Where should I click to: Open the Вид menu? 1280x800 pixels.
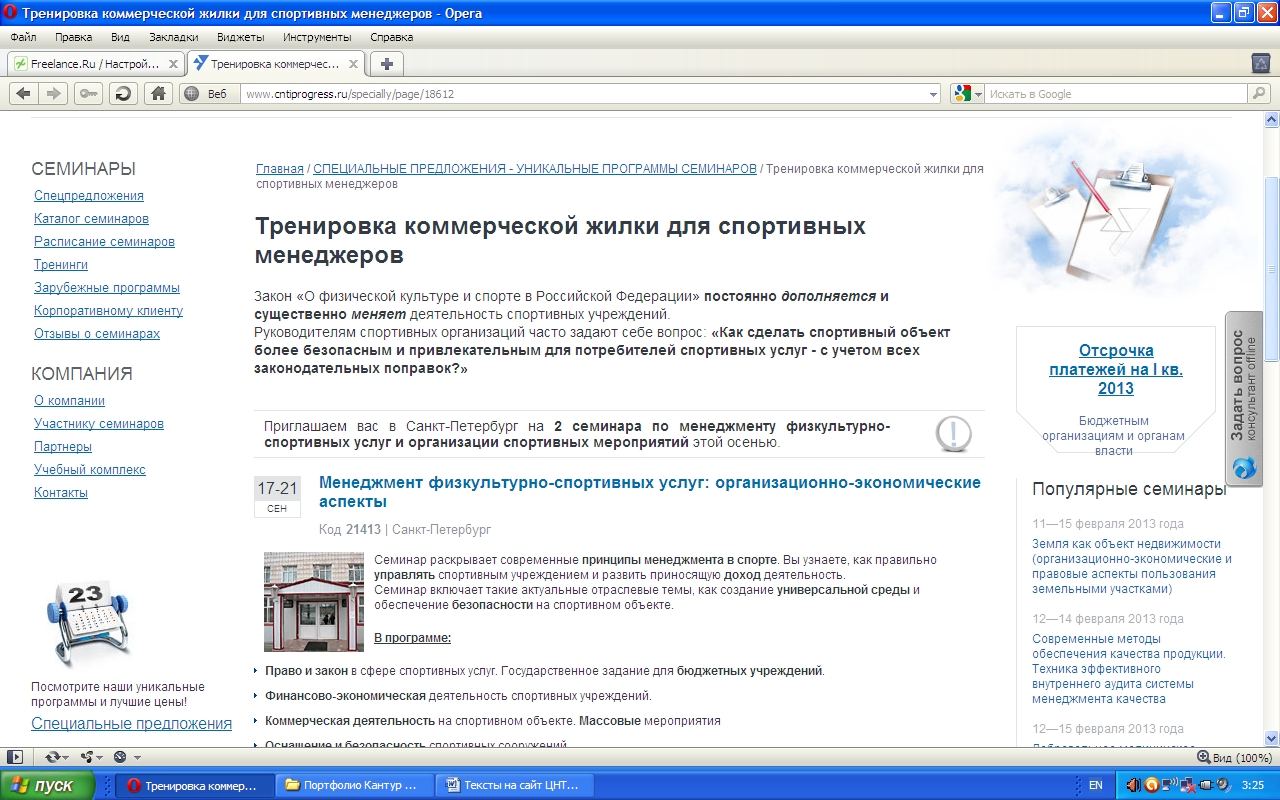point(120,37)
